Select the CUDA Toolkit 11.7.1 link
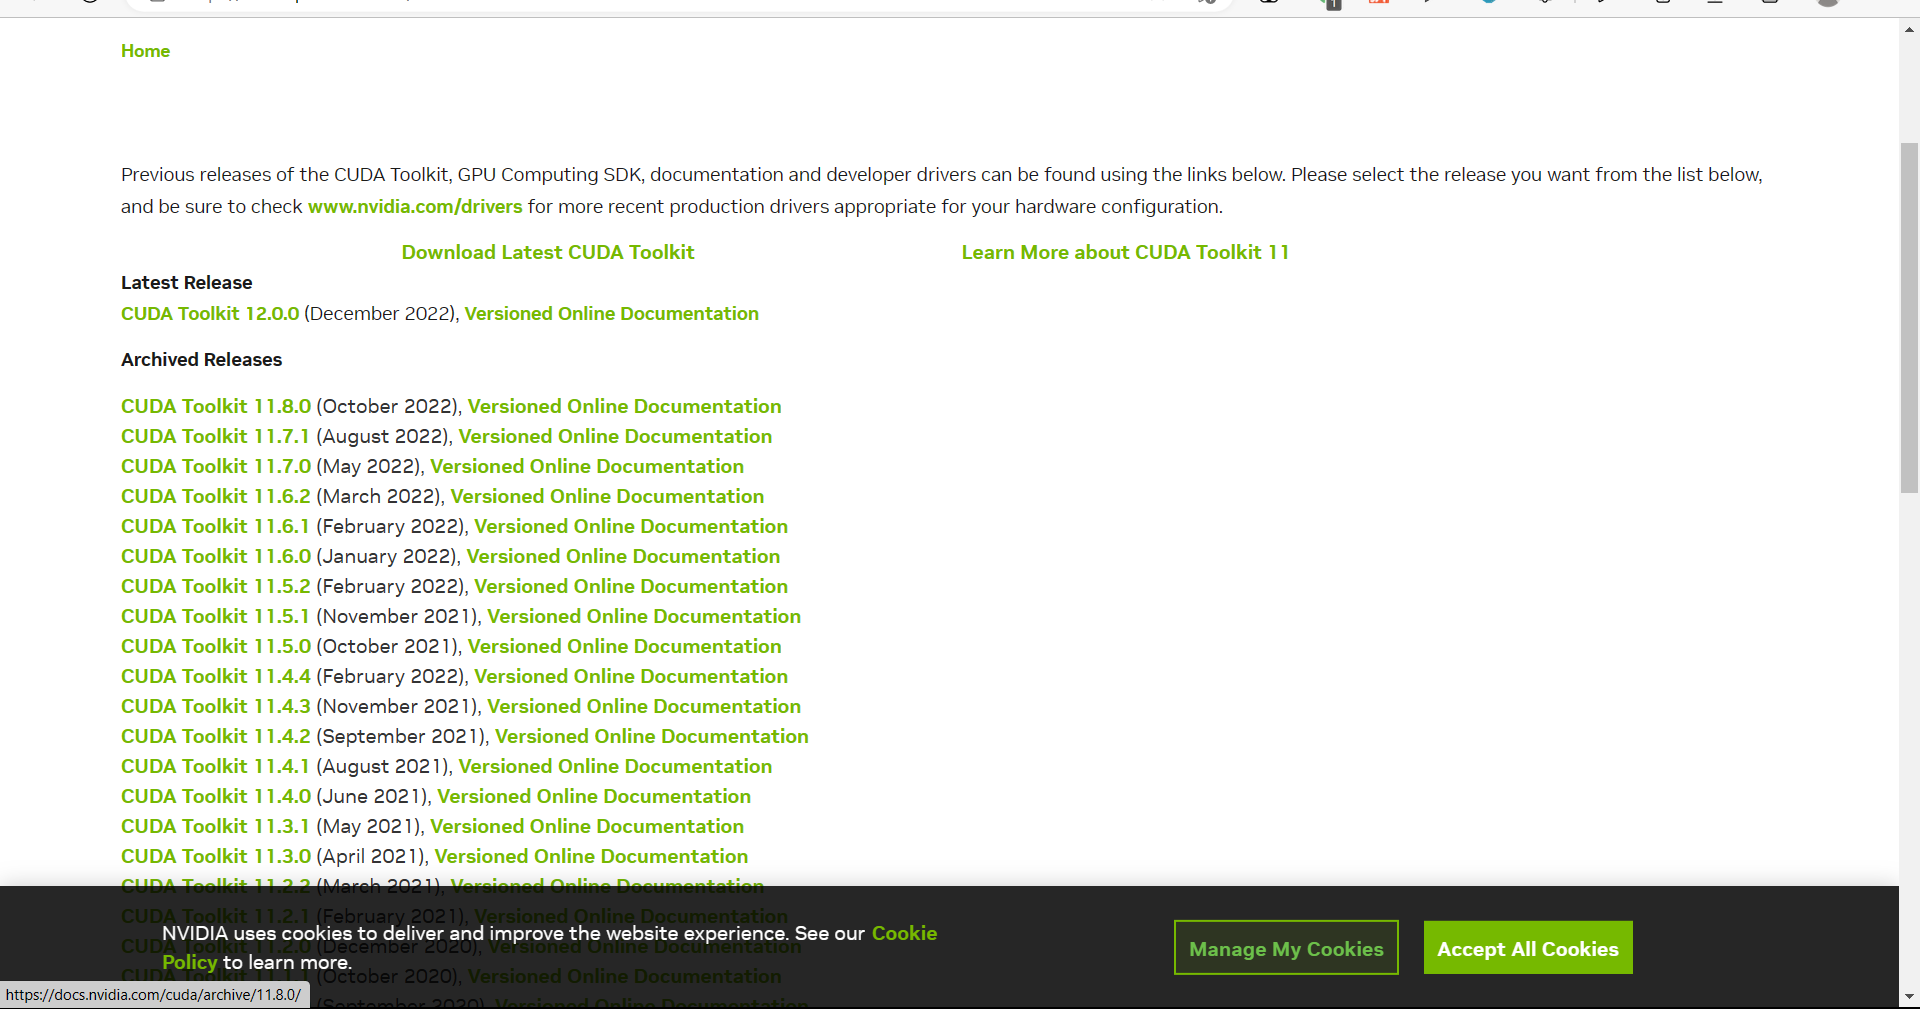 point(216,436)
